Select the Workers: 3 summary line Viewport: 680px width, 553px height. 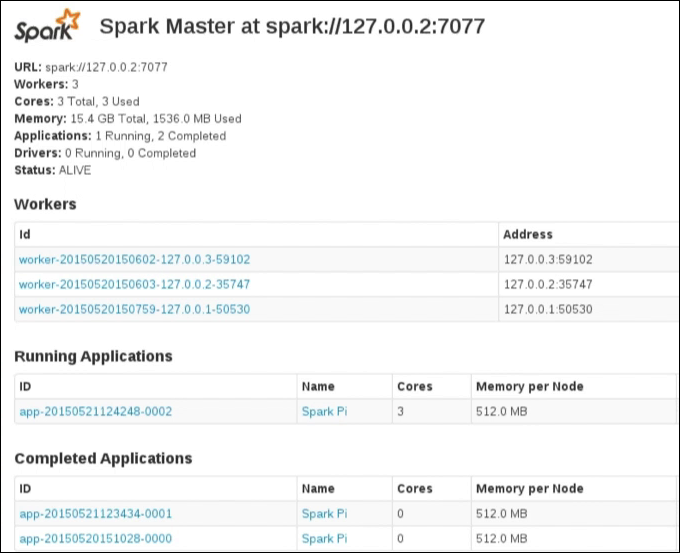coord(46,84)
